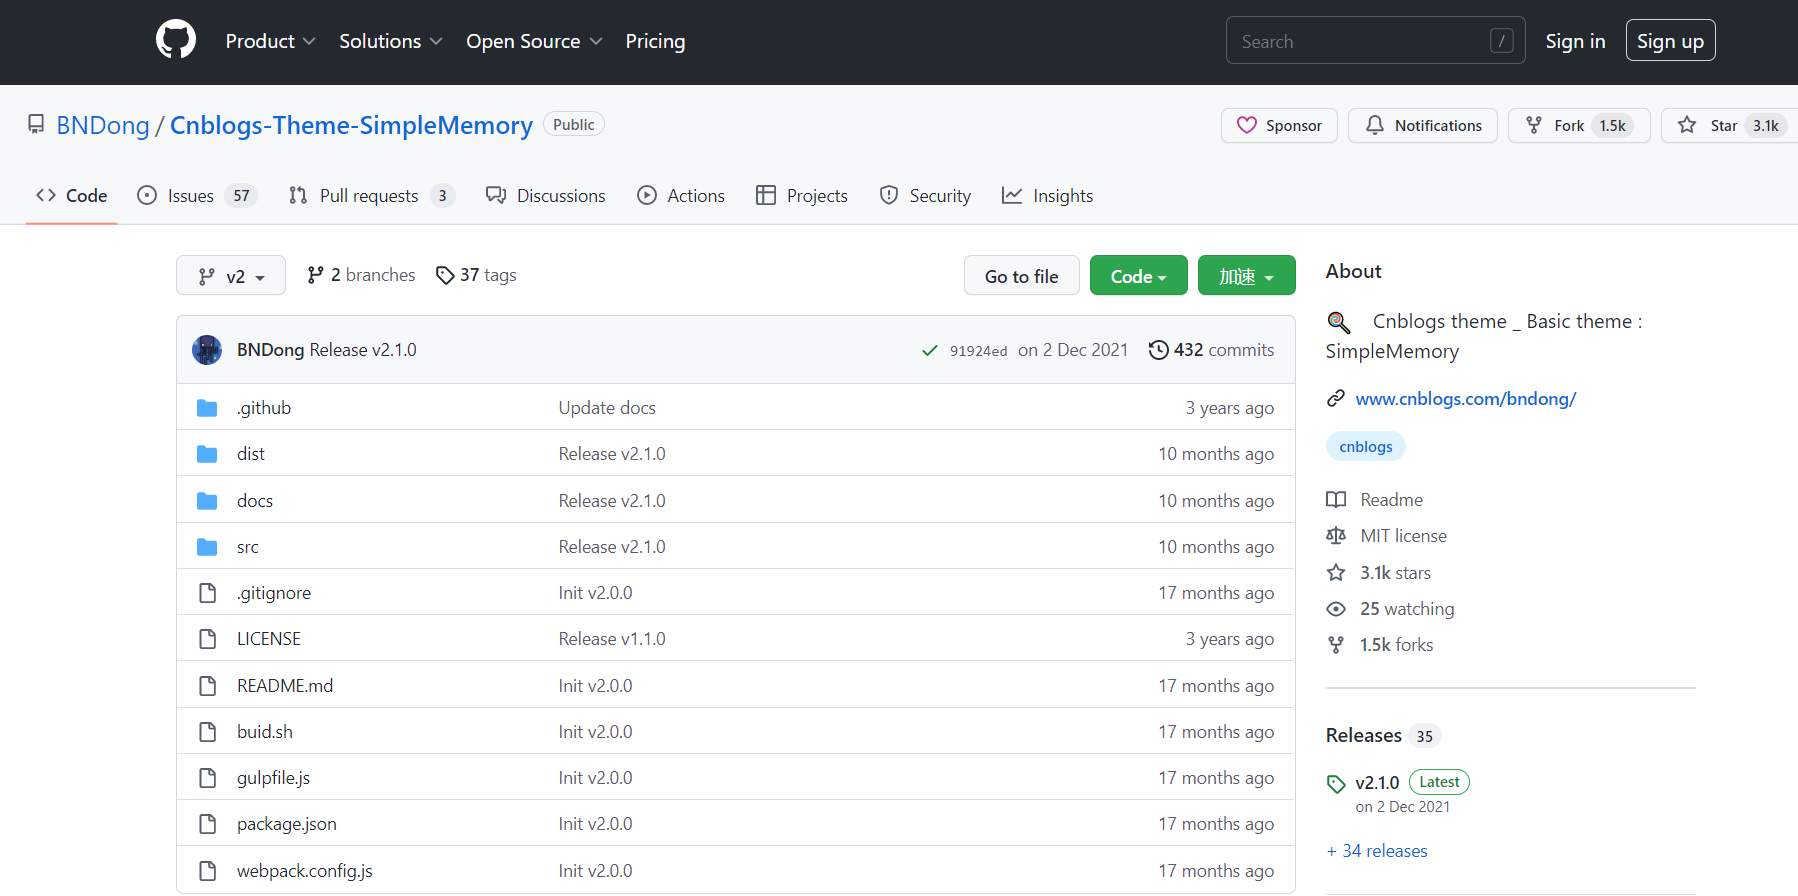
Task: Click the file icon next to LICENSE
Action: 207,639
